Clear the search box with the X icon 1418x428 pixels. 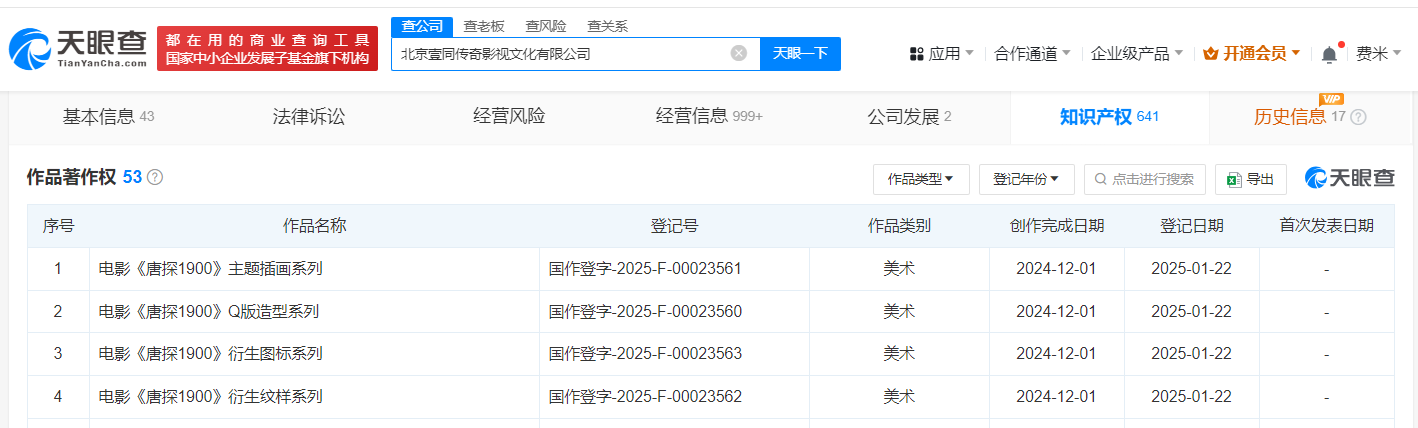point(739,53)
